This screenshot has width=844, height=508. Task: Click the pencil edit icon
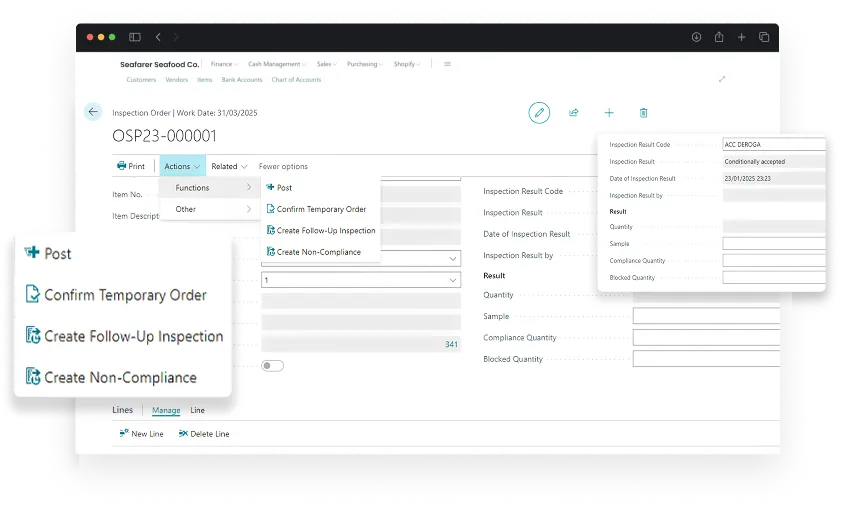pyautogui.click(x=539, y=113)
